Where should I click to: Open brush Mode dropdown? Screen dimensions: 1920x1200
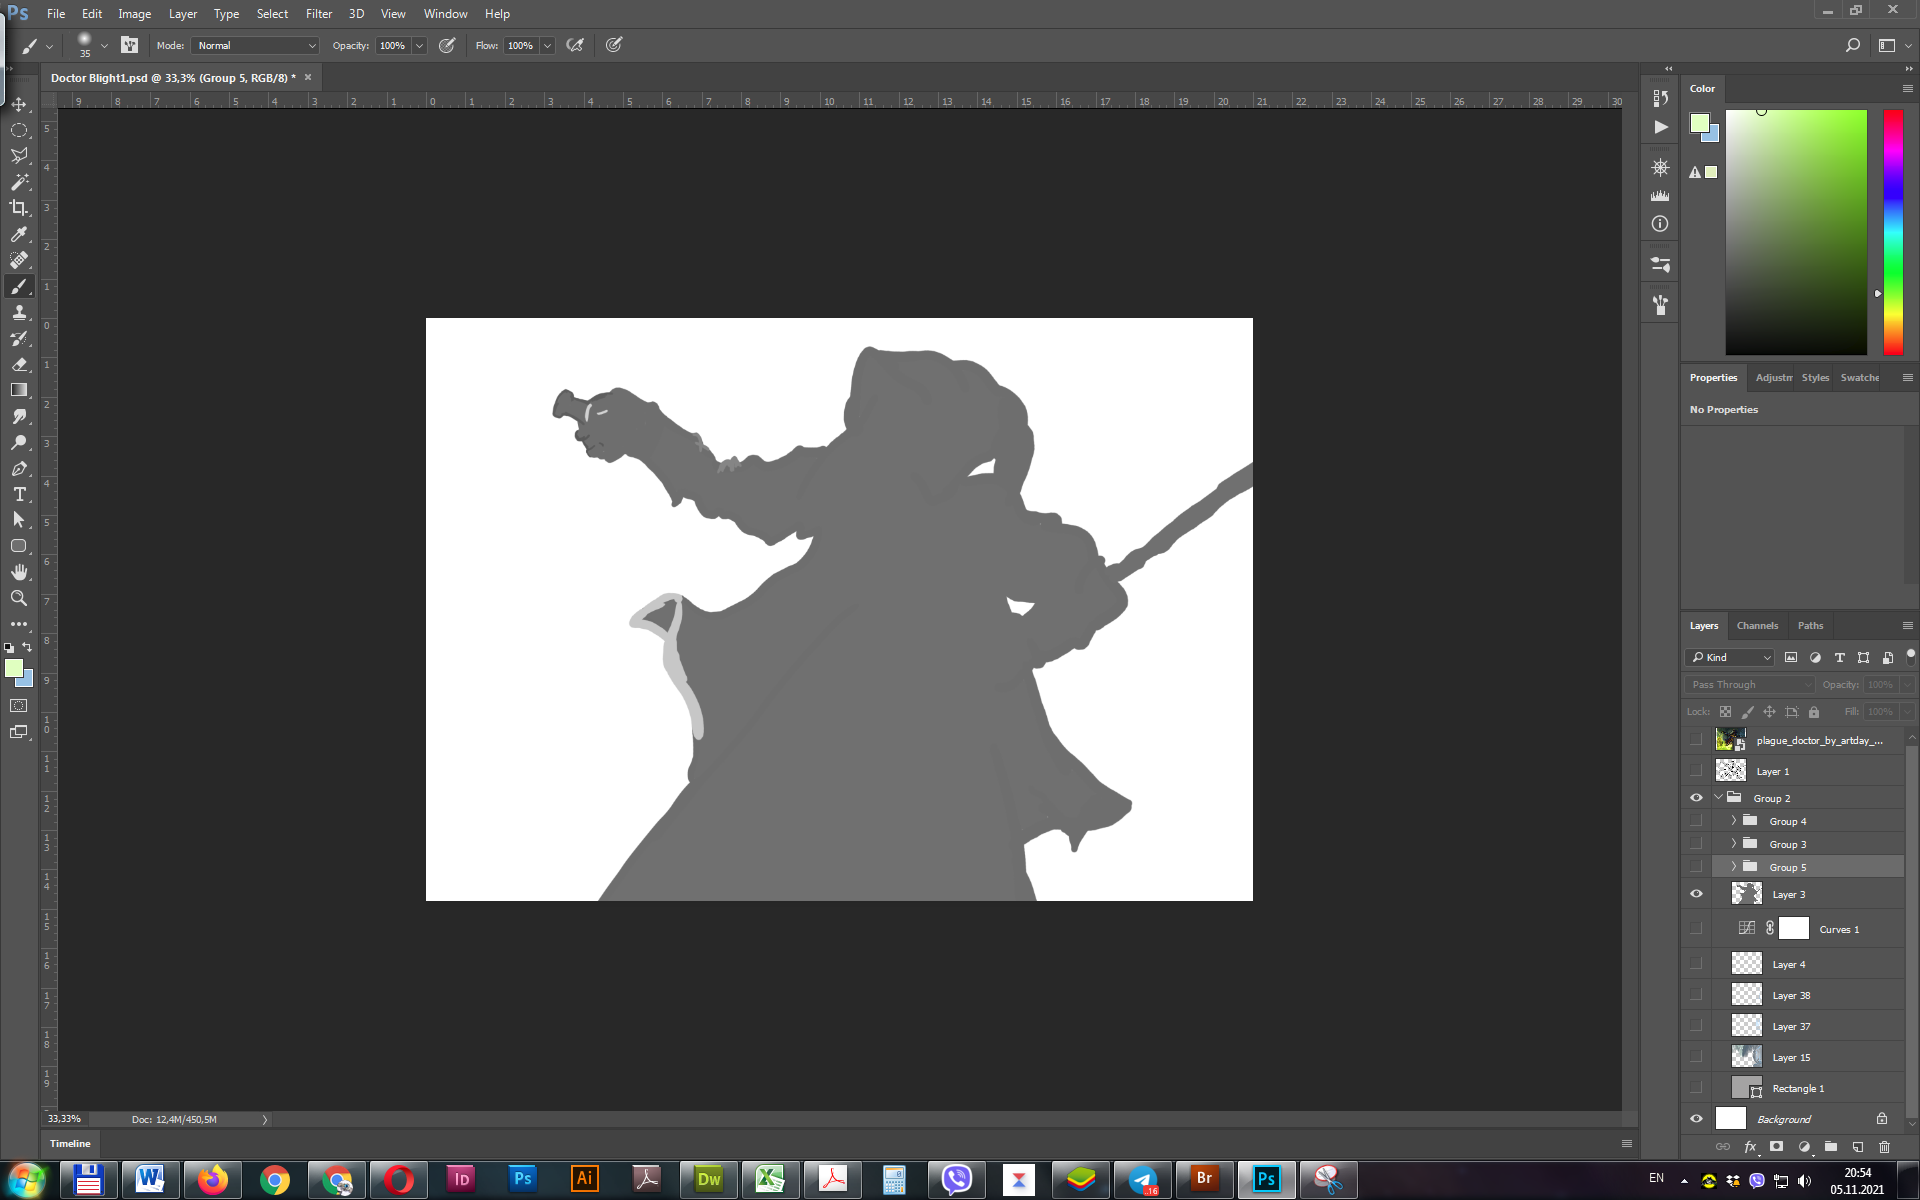pyautogui.click(x=256, y=45)
